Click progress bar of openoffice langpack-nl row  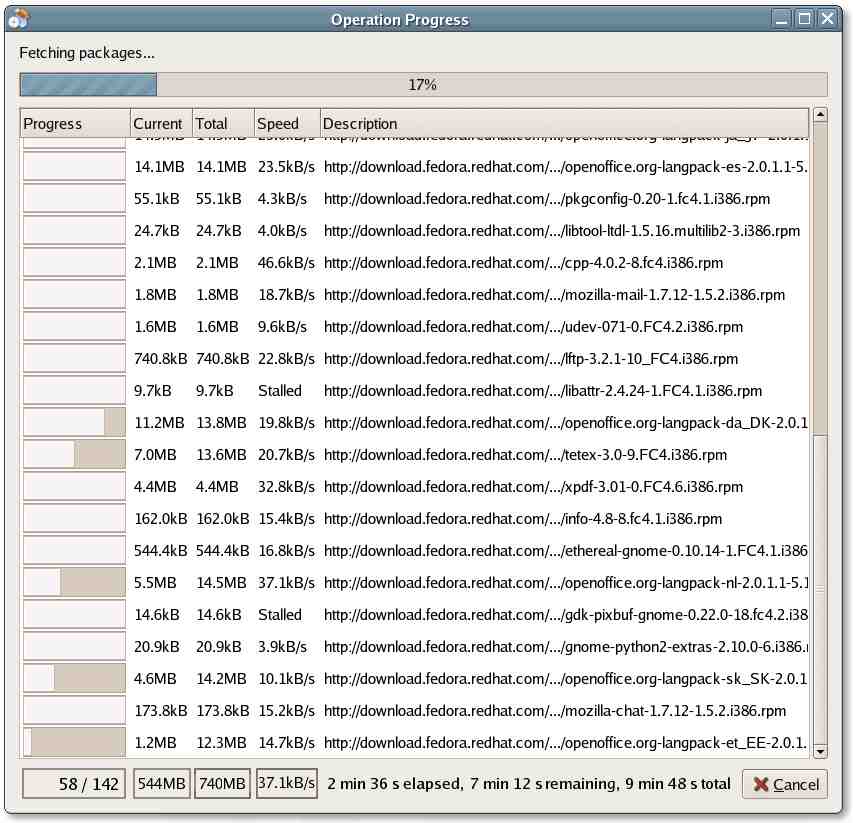(x=74, y=583)
